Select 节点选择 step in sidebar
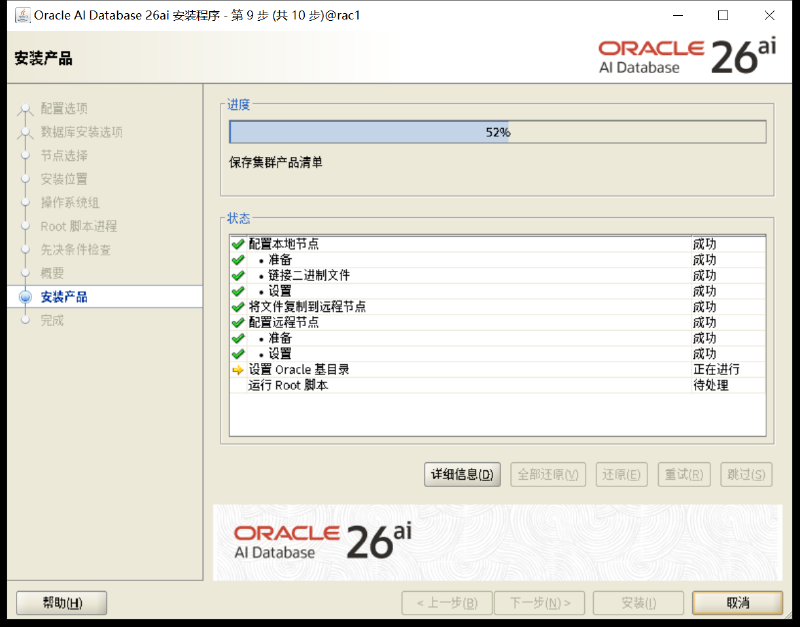The height and width of the screenshot is (627, 800). pyautogui.click(x=64, y=156)
